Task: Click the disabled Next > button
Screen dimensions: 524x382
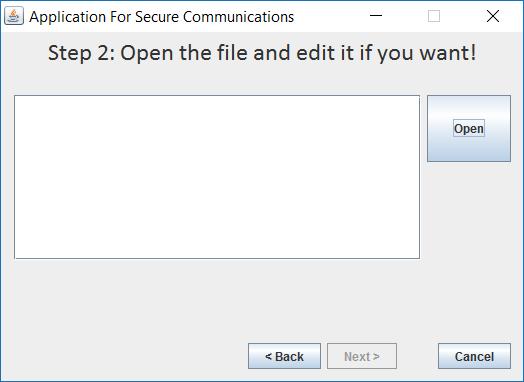Action: 362,356
